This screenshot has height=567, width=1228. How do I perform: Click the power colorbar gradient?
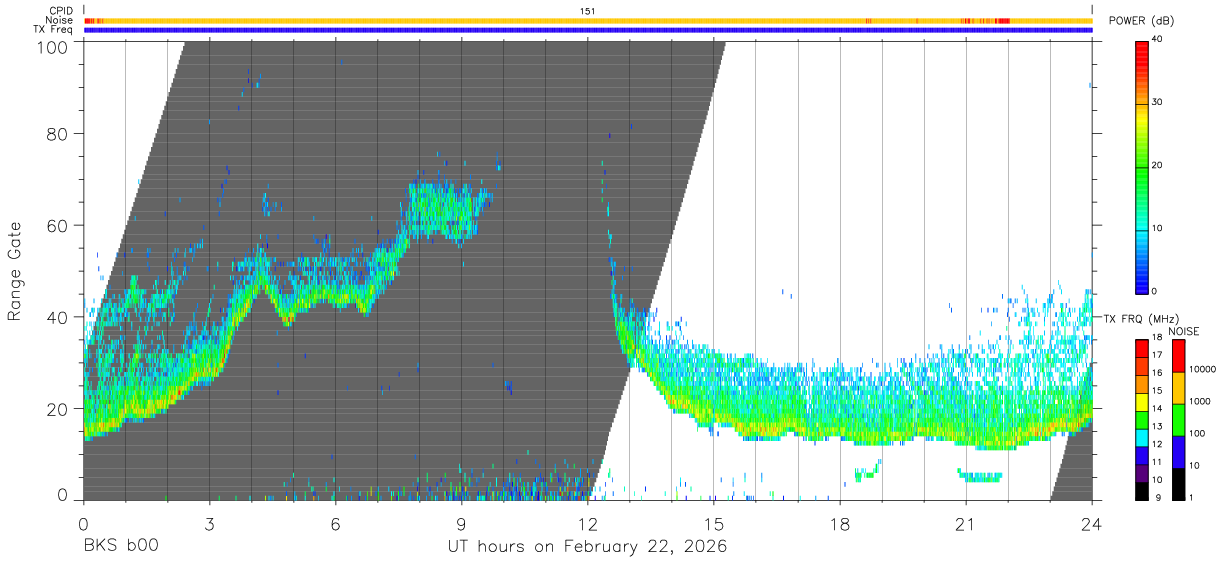[1141, 166]
